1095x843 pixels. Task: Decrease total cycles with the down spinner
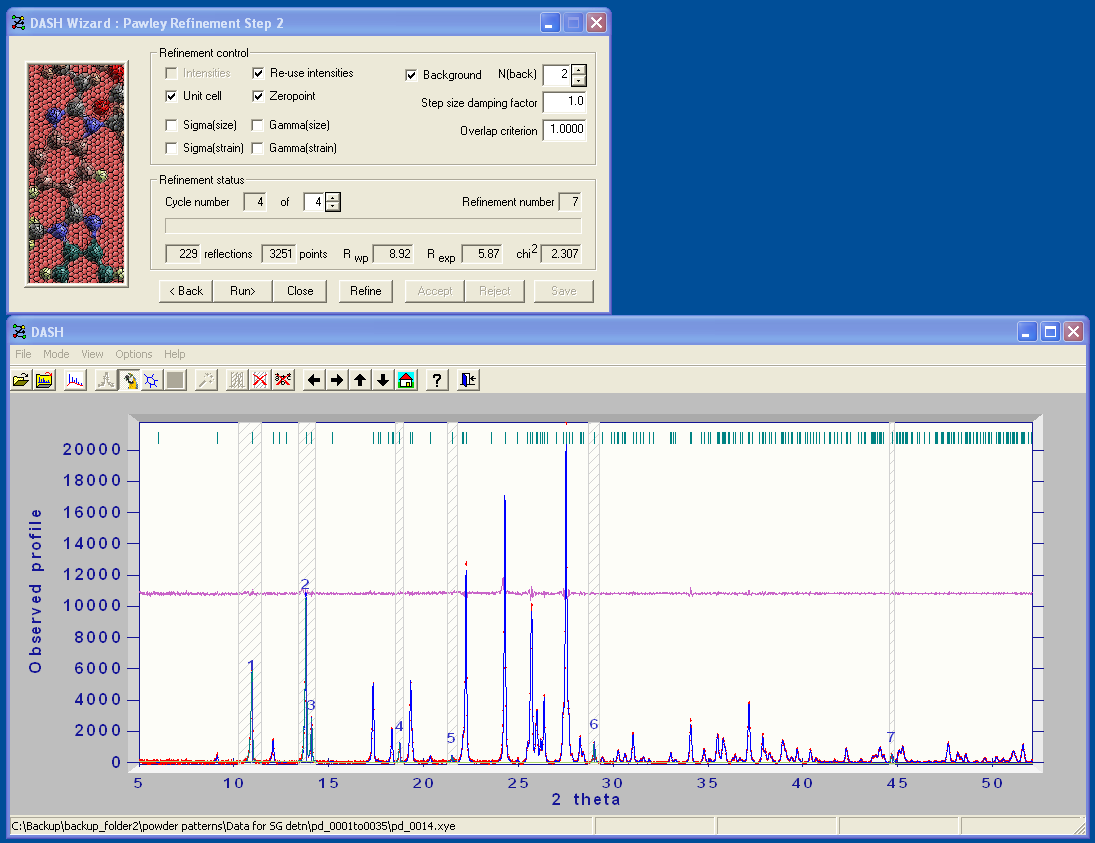pos(333,207)
